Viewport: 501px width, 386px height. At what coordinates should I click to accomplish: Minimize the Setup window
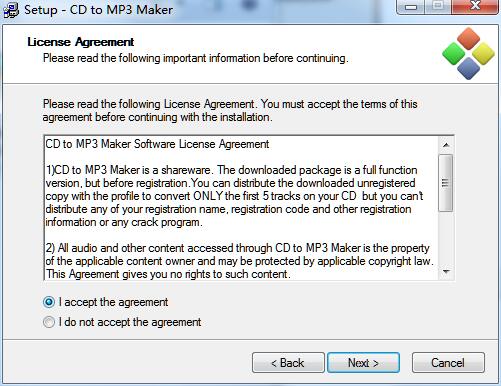click(411, 7)
